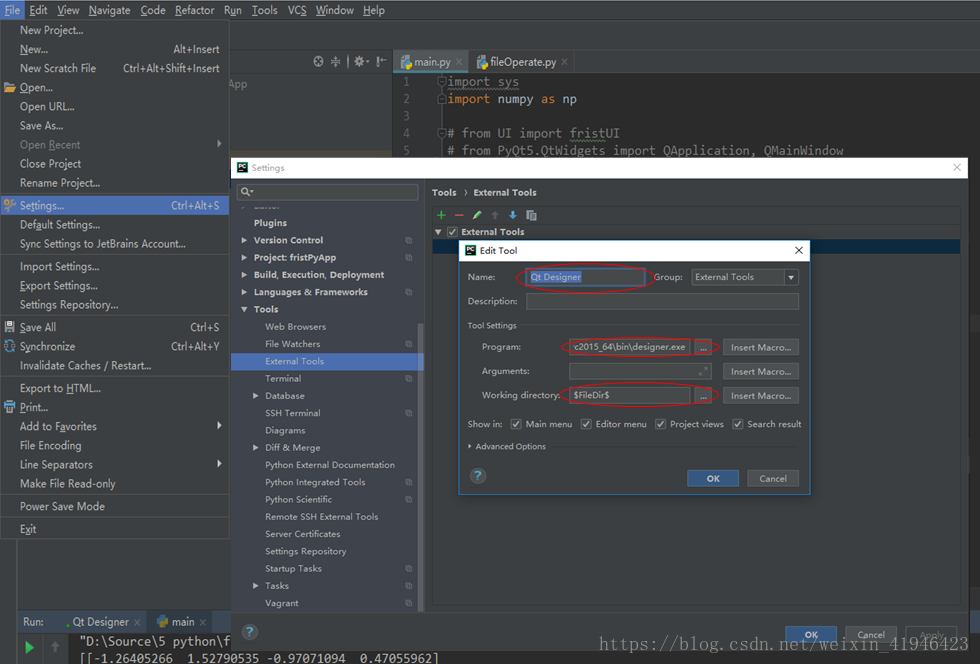
Task: Expand the Diff & Merge node
Action: point(256,448)
